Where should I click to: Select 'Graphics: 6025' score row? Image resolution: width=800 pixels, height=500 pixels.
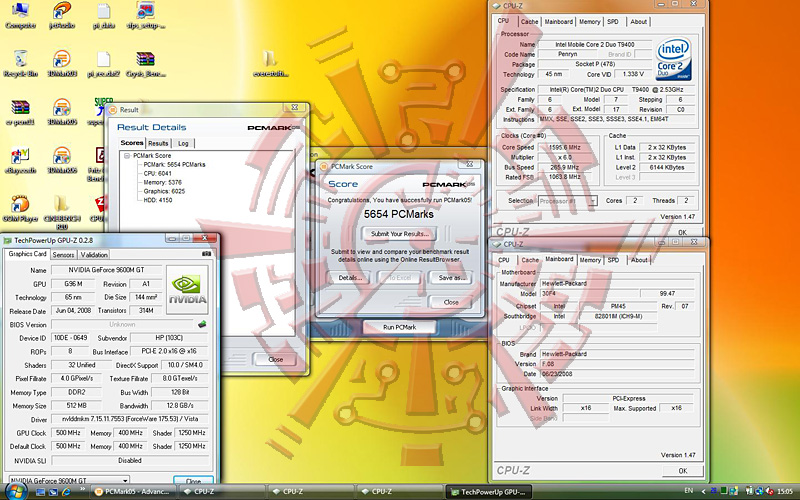coord(164,191)
